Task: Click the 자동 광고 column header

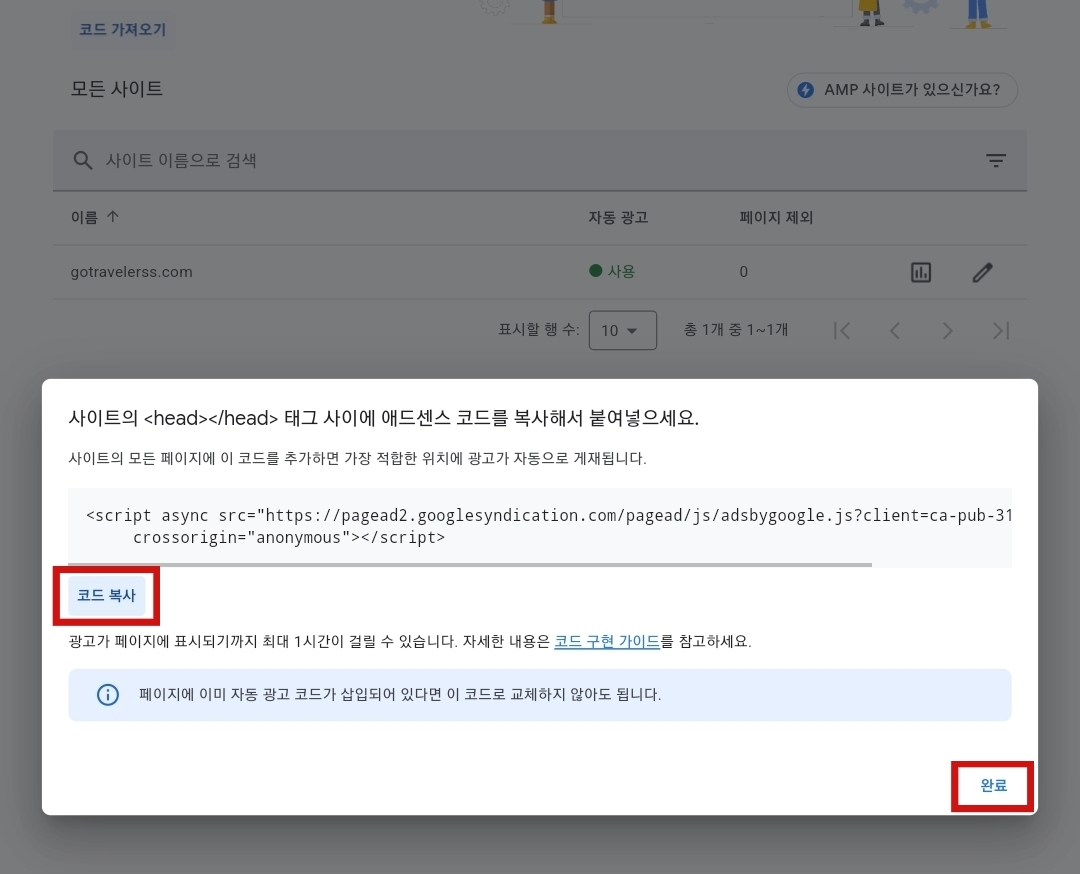Action: [x=618, y=218]
